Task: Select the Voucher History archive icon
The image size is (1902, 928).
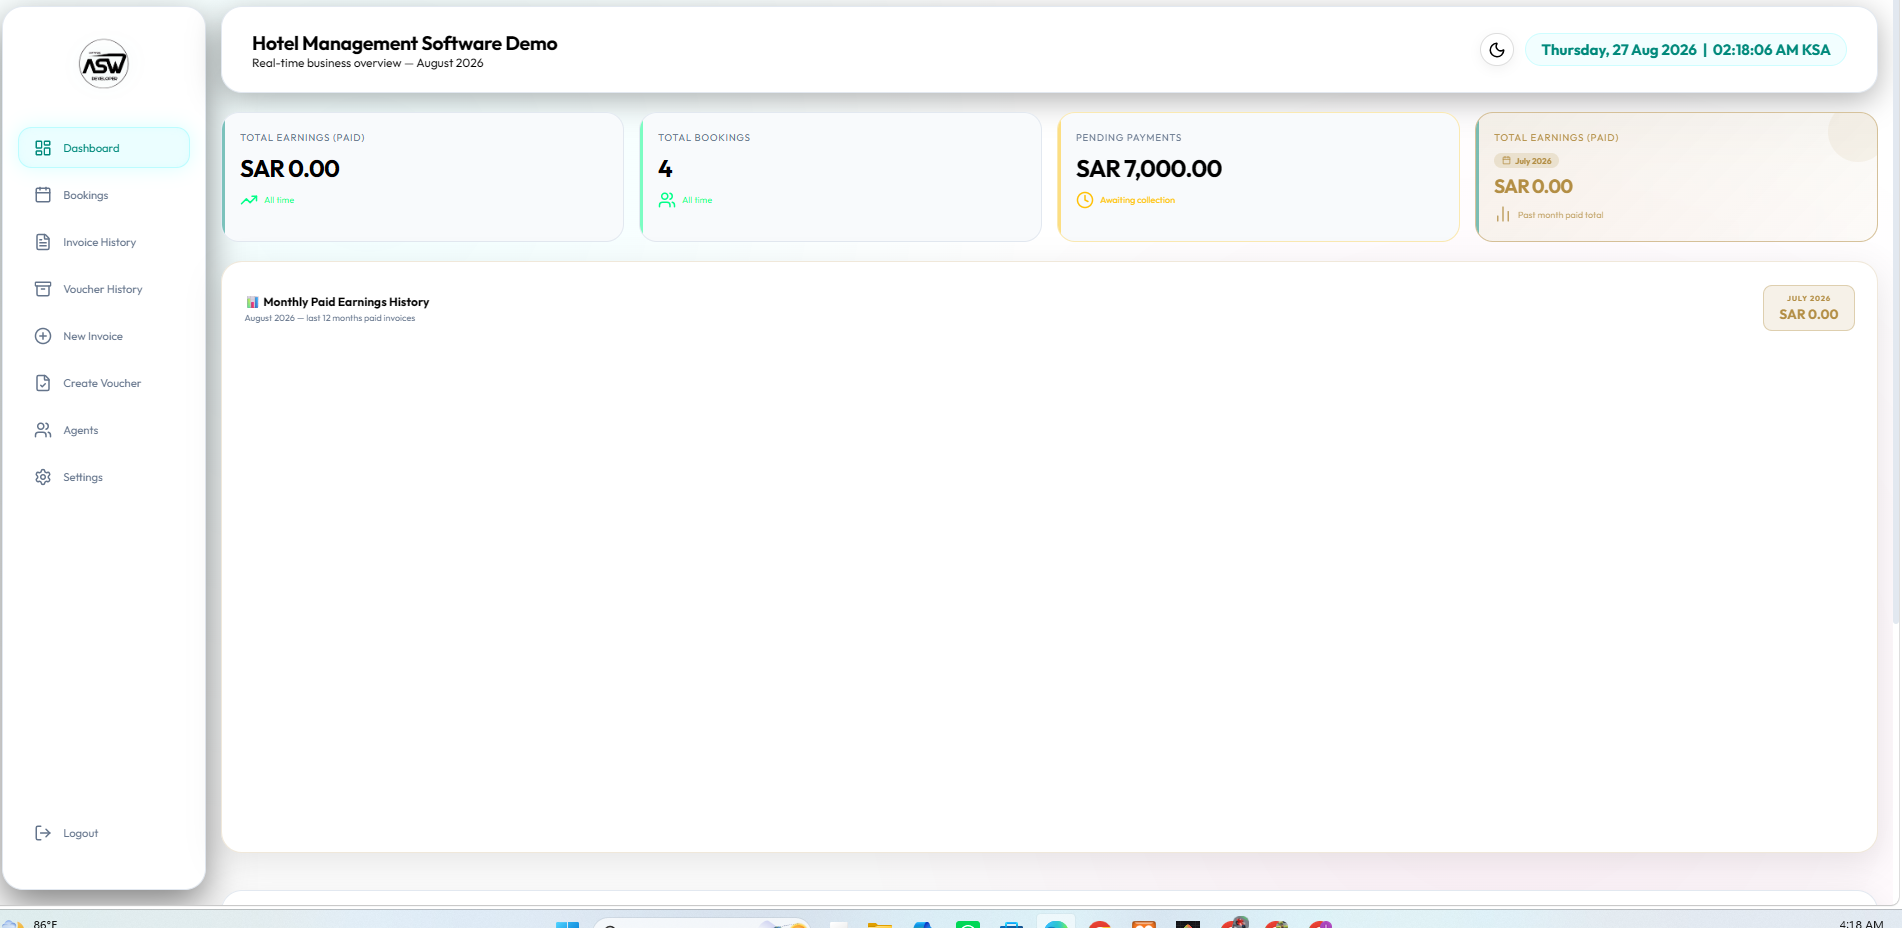Action: [43, 289]
